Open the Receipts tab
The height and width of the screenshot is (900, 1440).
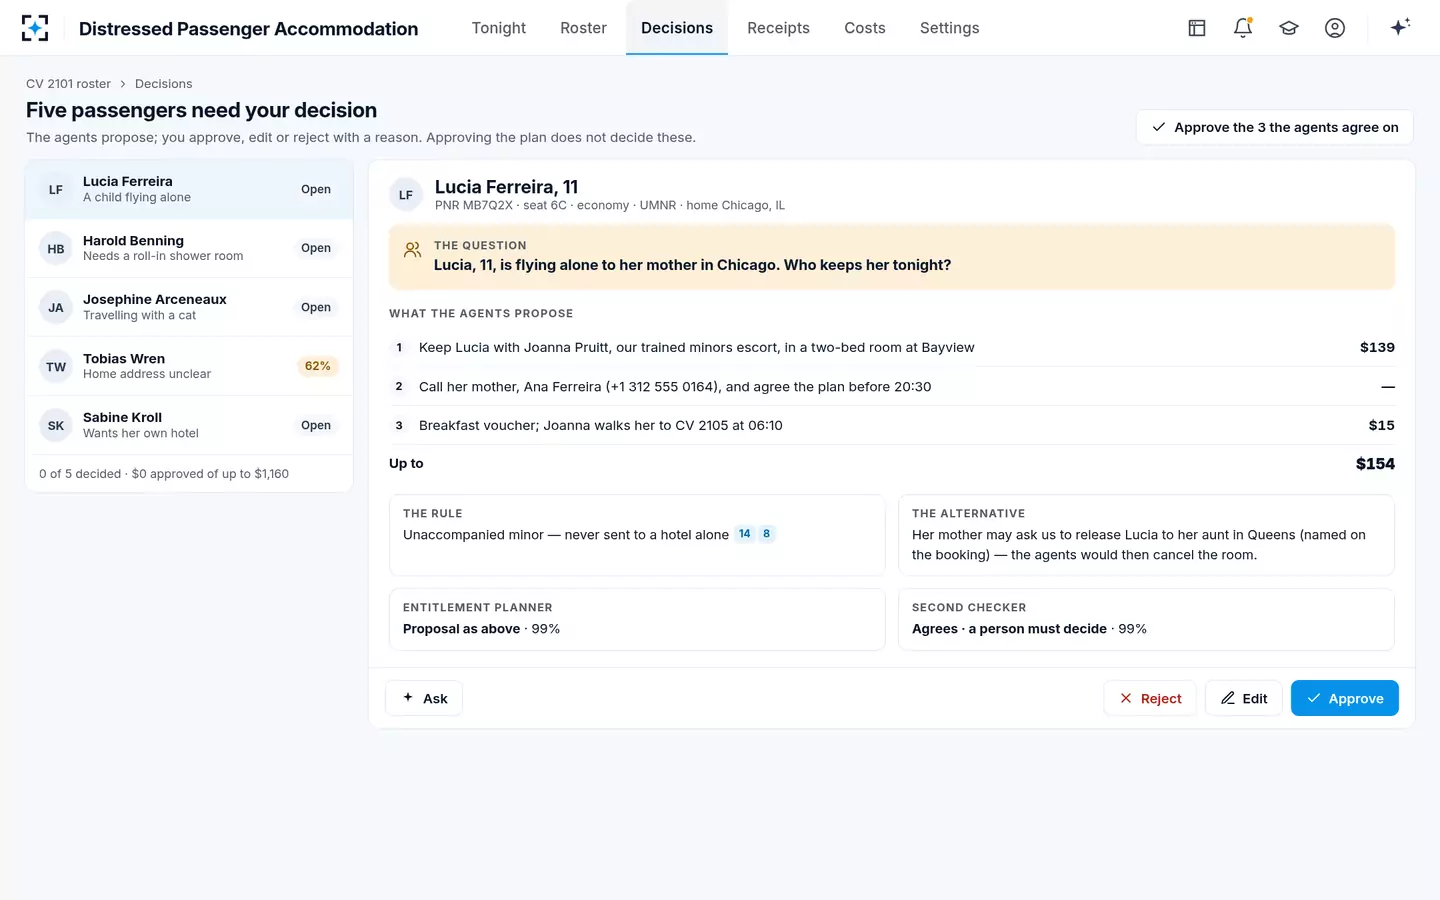coord(778,28)
